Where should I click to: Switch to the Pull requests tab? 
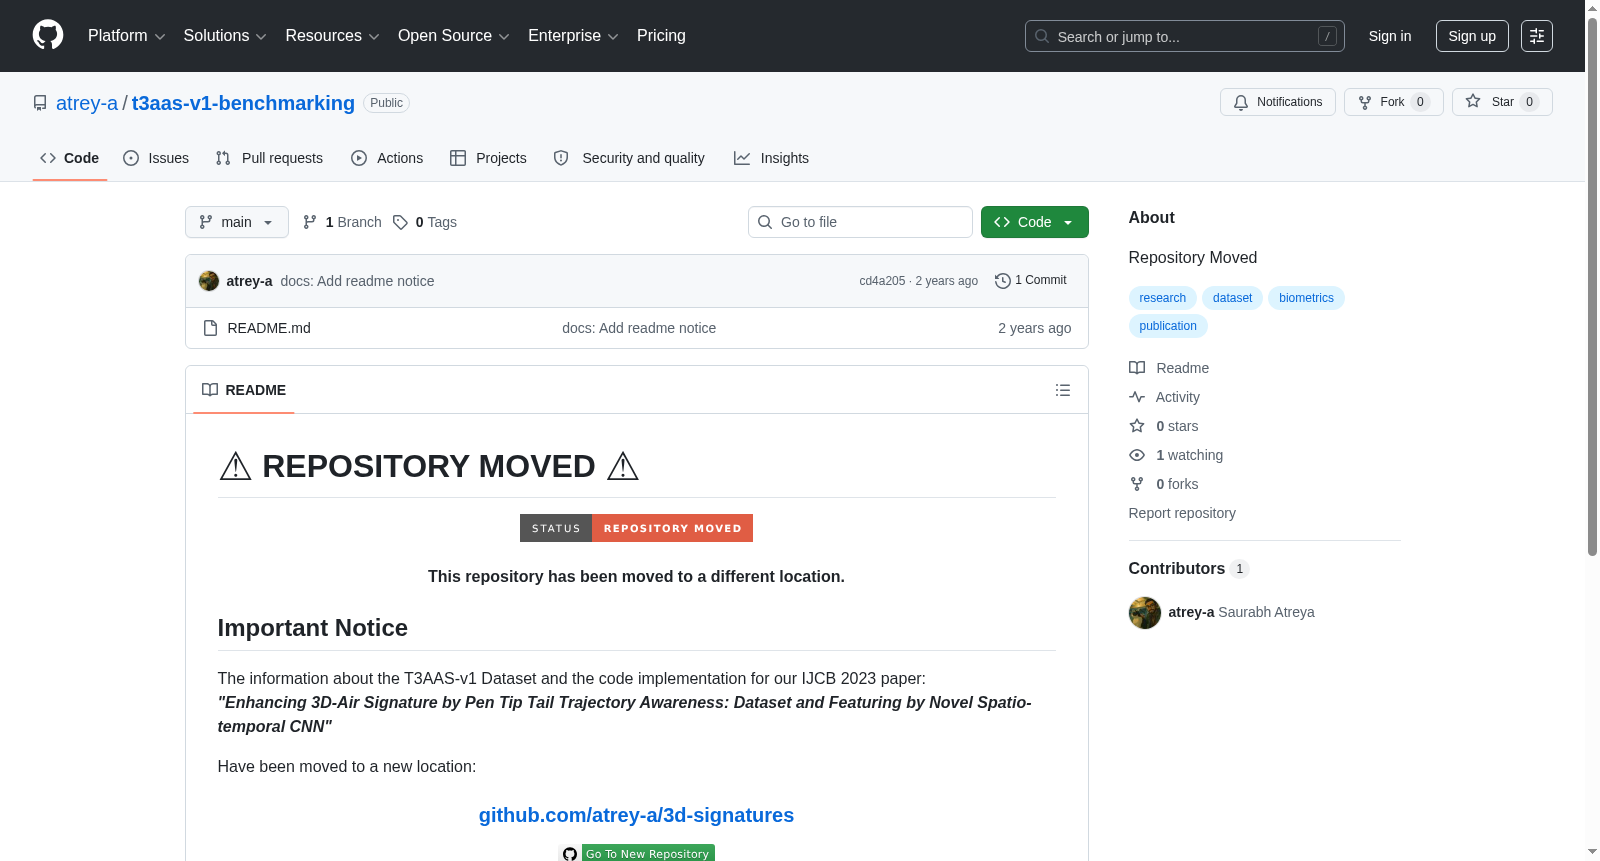click(269, 158)
